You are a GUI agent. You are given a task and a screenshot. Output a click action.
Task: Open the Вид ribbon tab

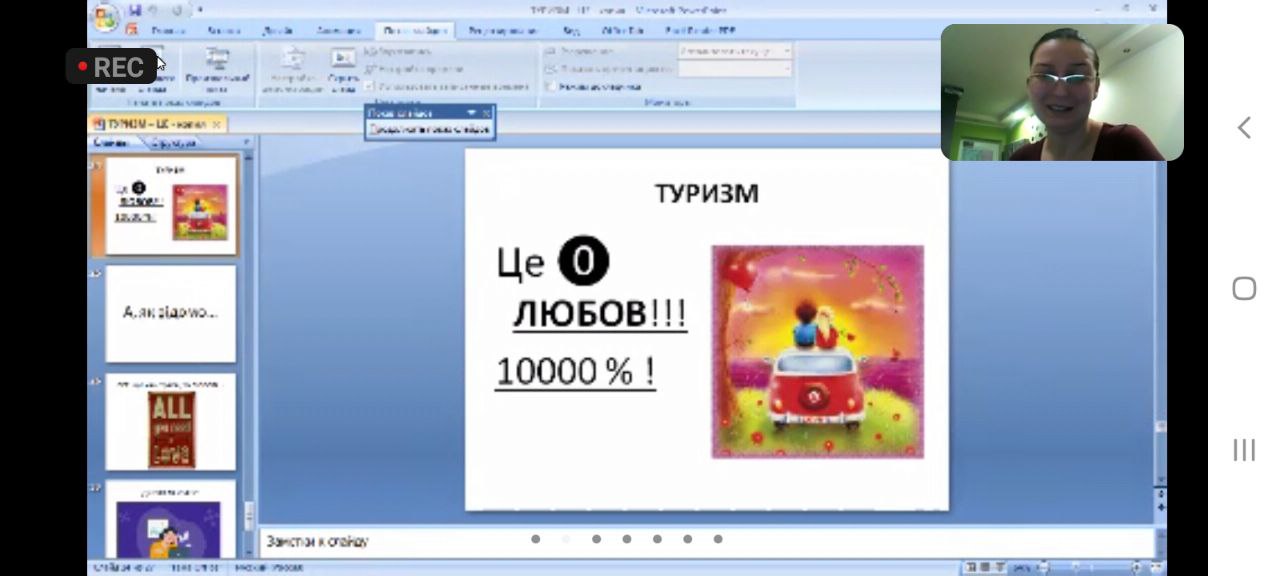pos(571,31)
